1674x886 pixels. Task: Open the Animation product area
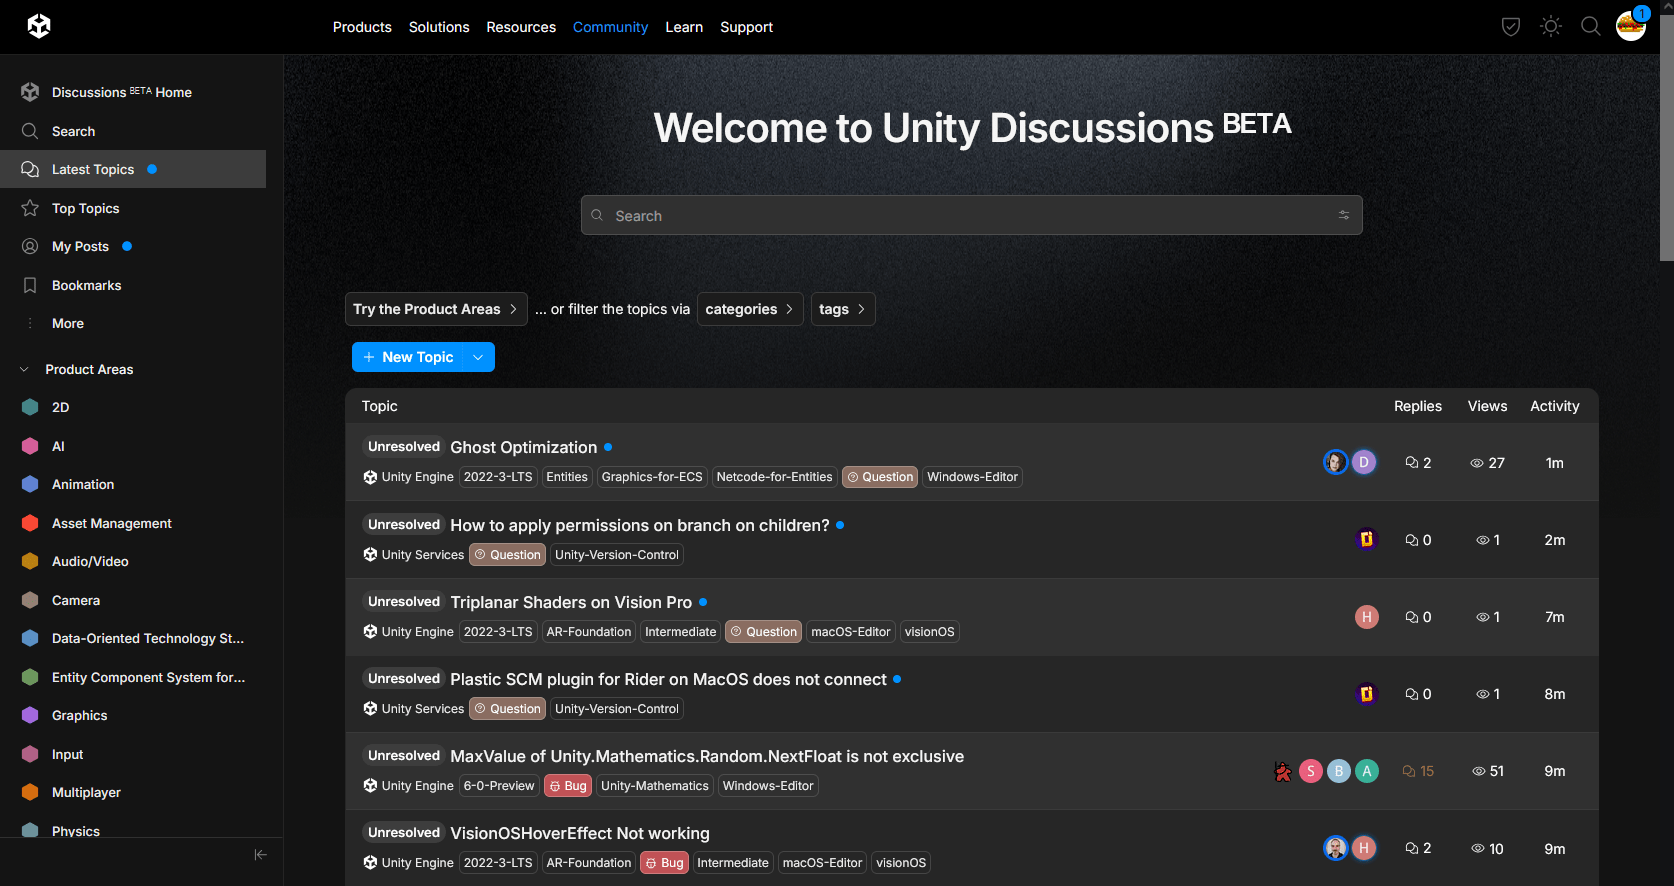(133, 484)
